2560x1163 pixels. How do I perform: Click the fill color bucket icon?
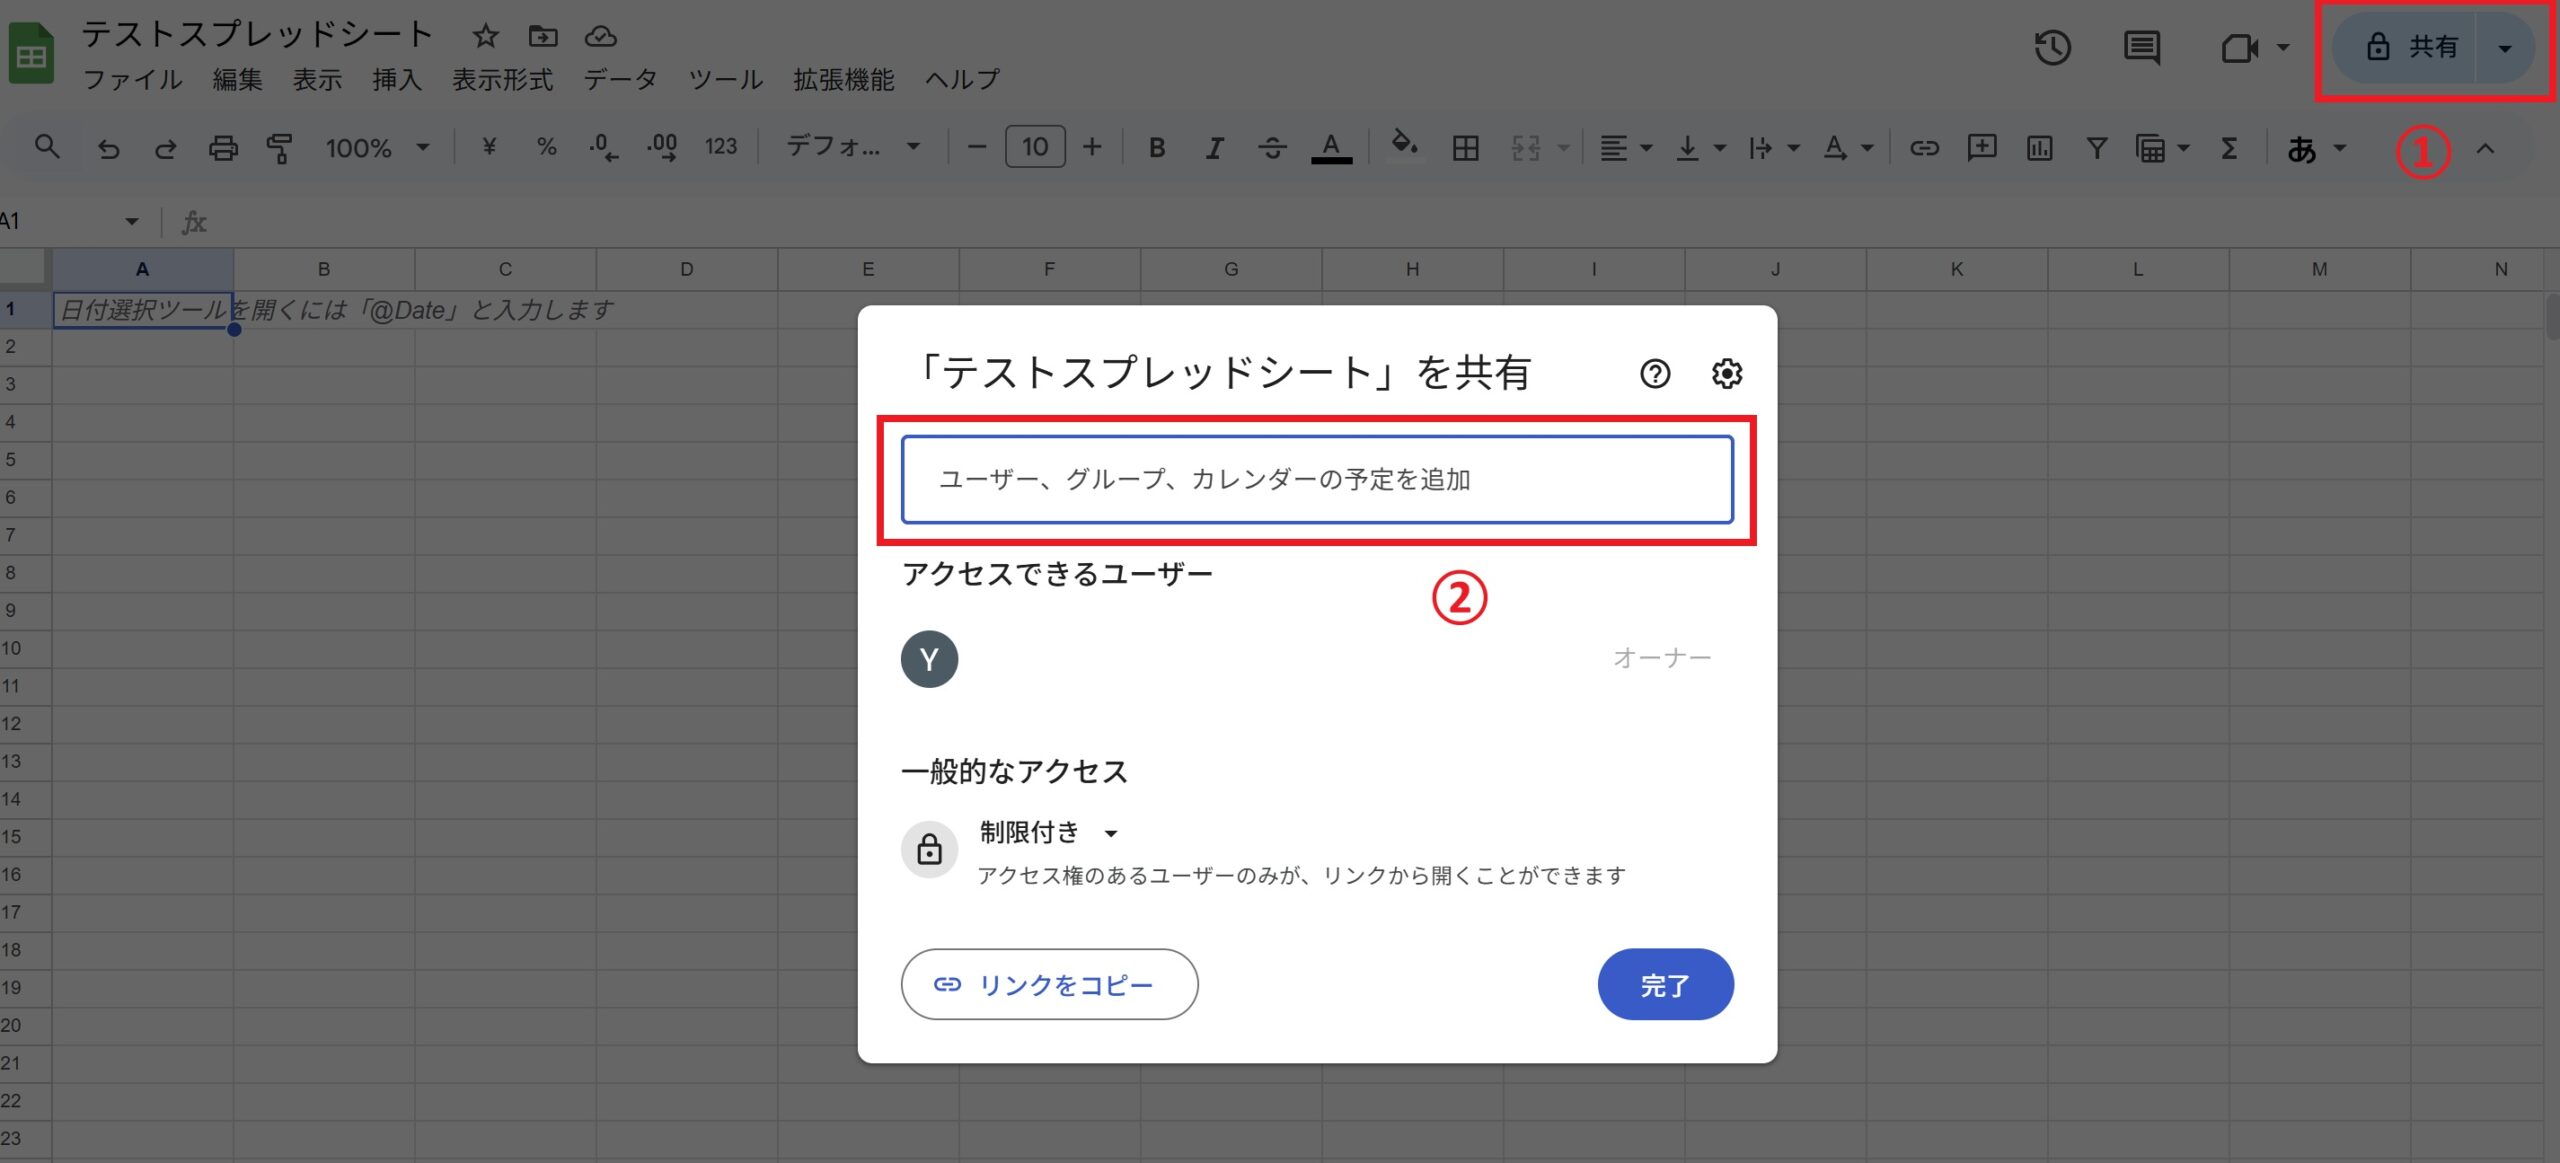[x=1405, y=146]
